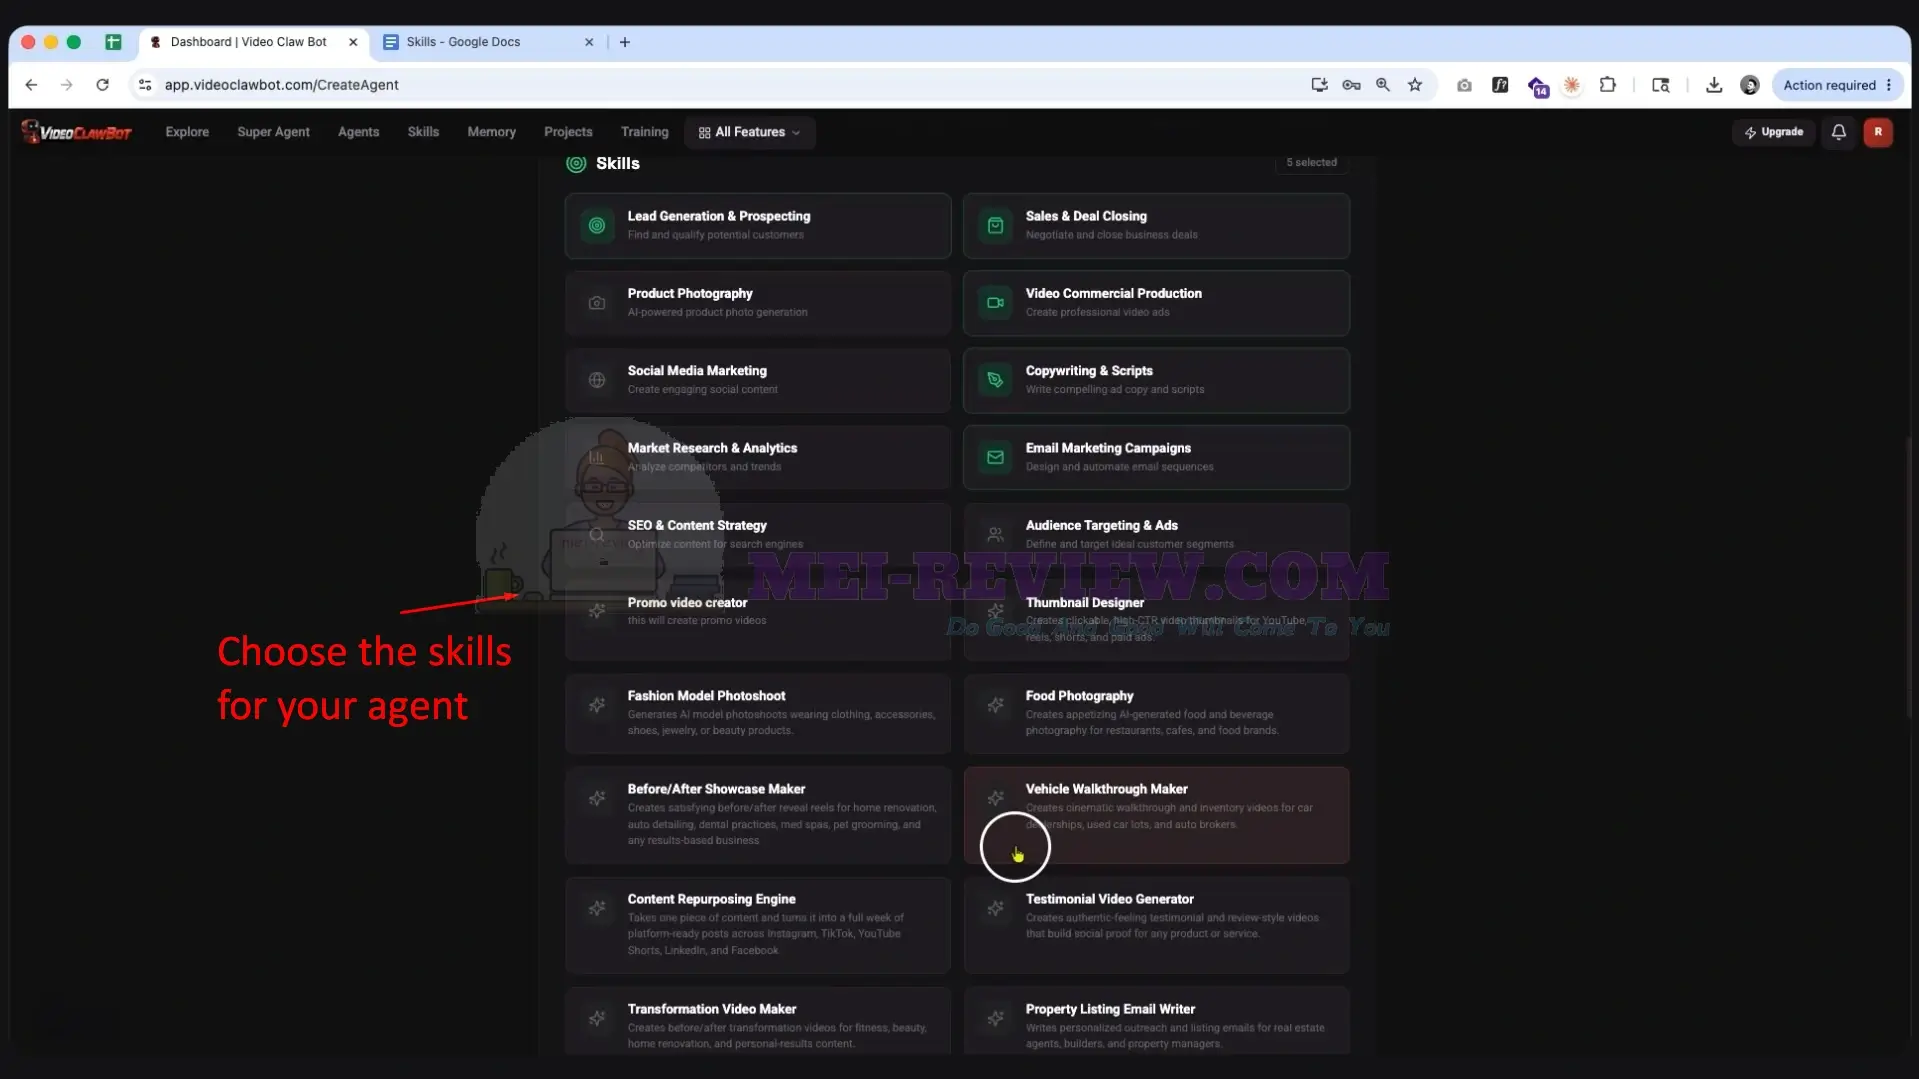Open the Training nav item
The height and width of the screenshot is (1079, 1919).
(x=644, y=132)
